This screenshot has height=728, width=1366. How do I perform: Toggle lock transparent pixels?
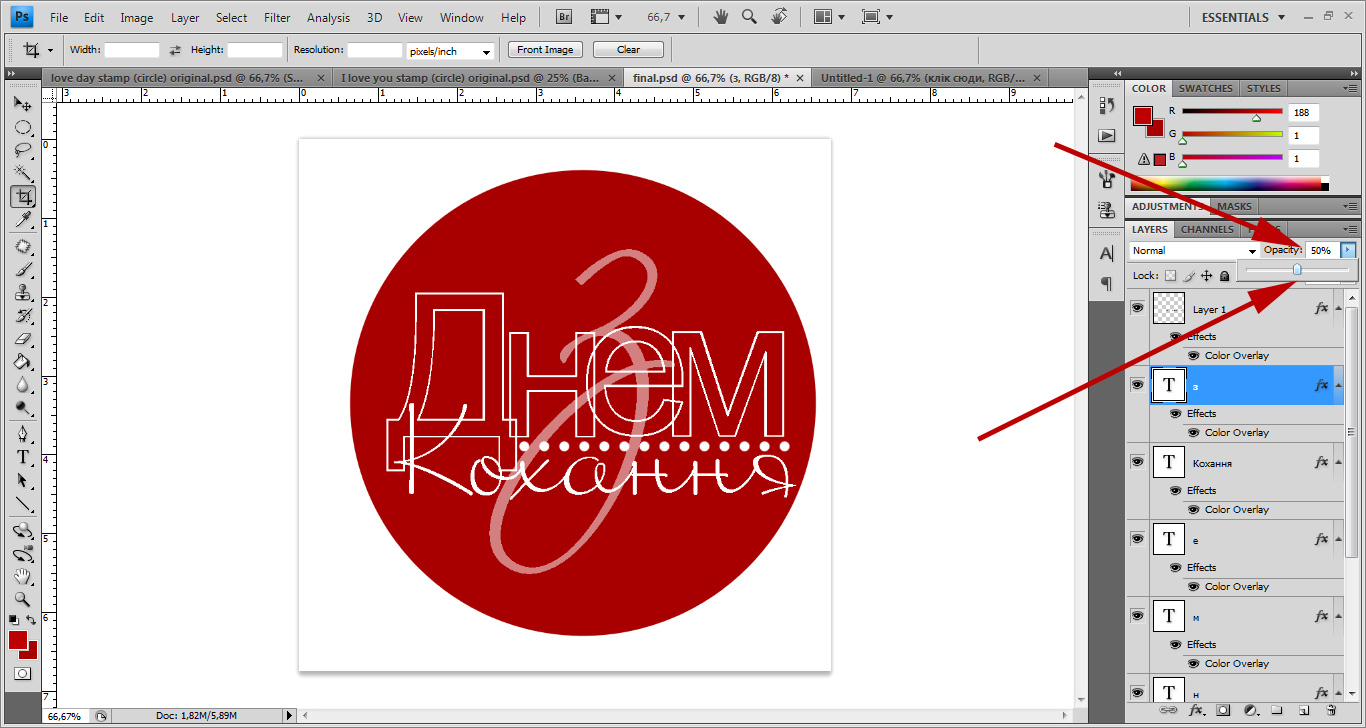1170,276
